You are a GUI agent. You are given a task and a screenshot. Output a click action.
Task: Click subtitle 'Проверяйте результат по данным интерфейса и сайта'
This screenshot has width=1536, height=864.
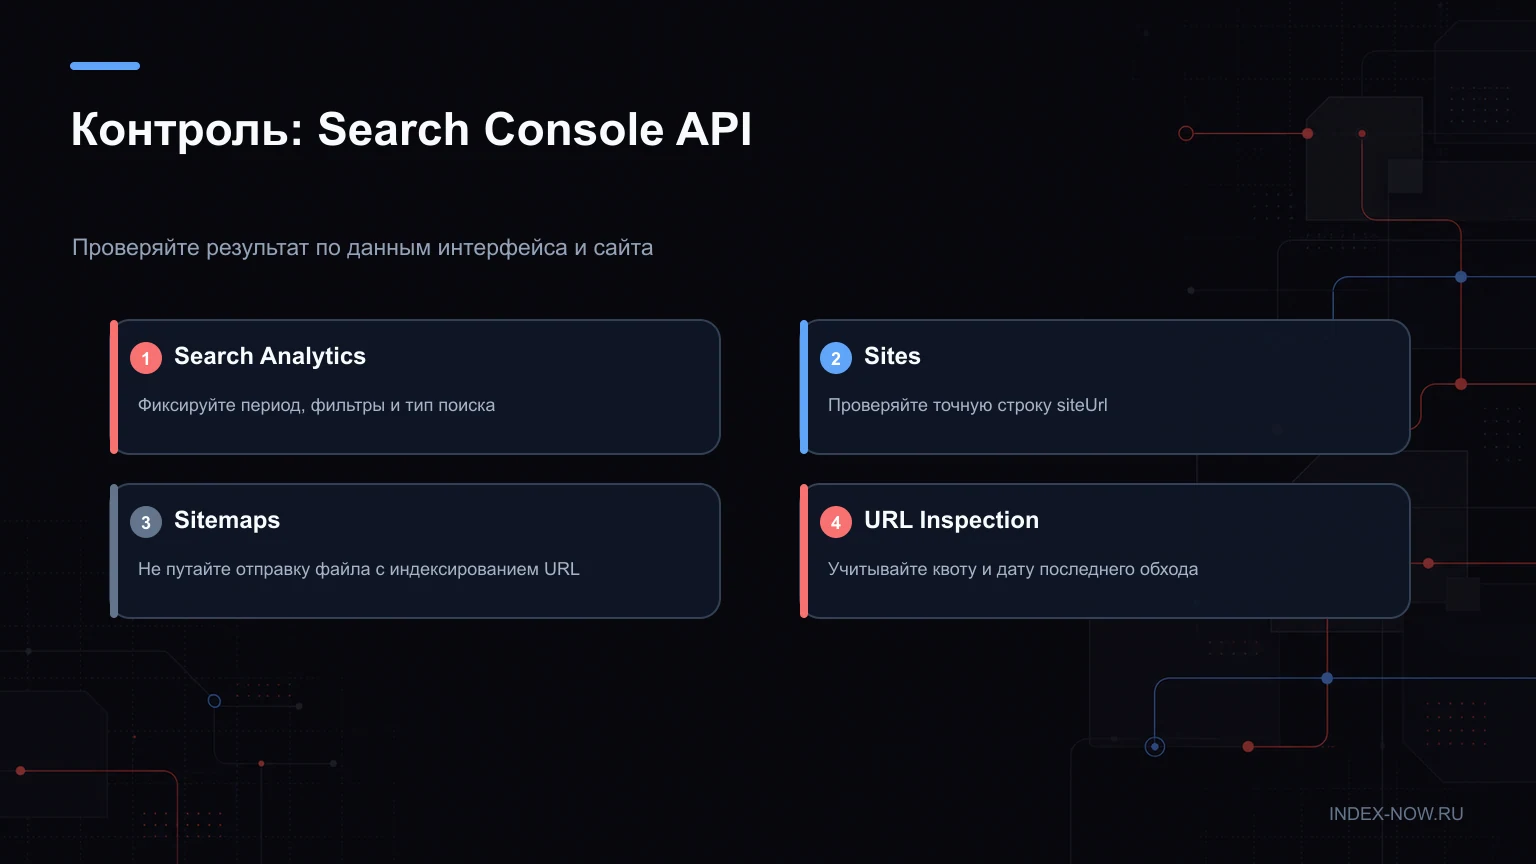(x=362, y=247)
